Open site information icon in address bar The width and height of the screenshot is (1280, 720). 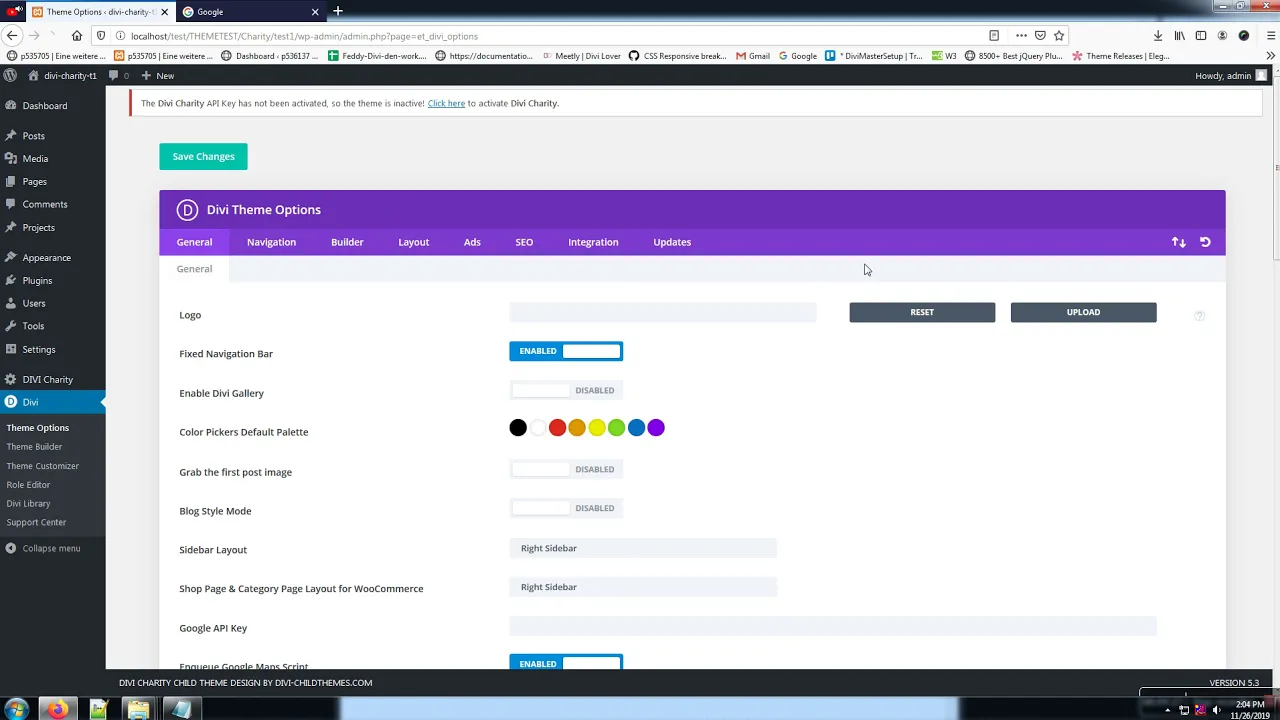(118, 36)
